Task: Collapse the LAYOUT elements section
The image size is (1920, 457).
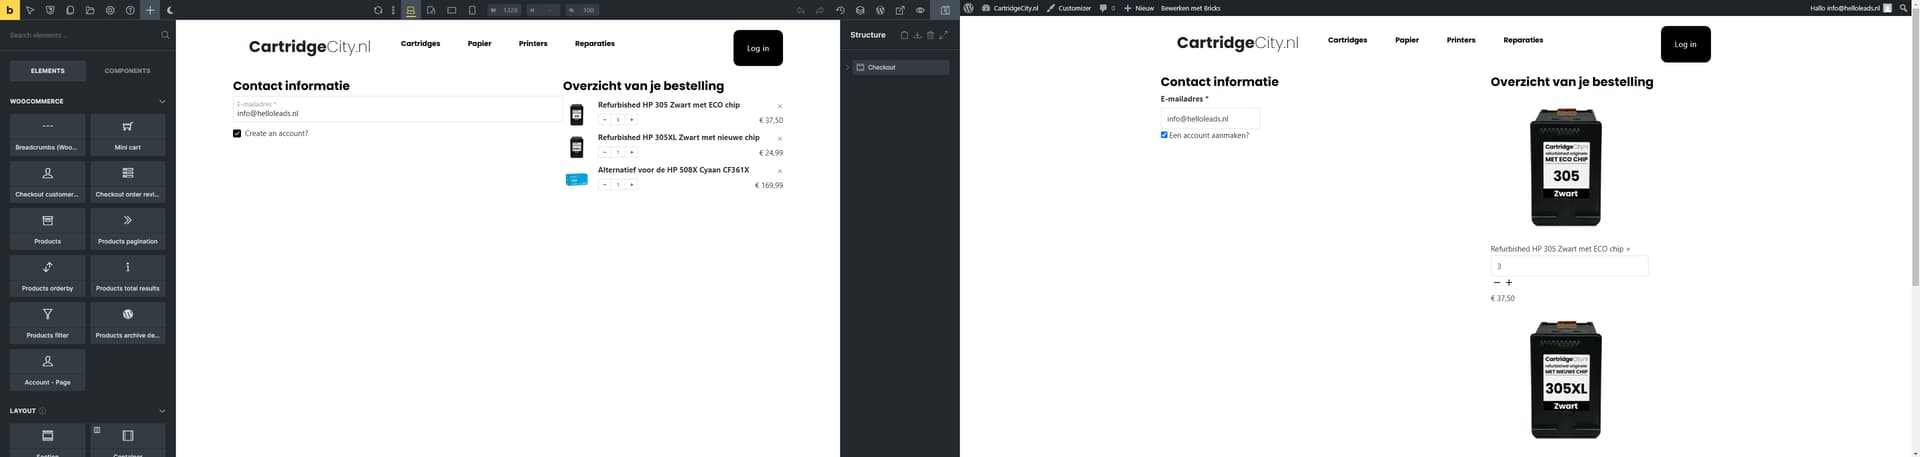Action: click(162, 411)
